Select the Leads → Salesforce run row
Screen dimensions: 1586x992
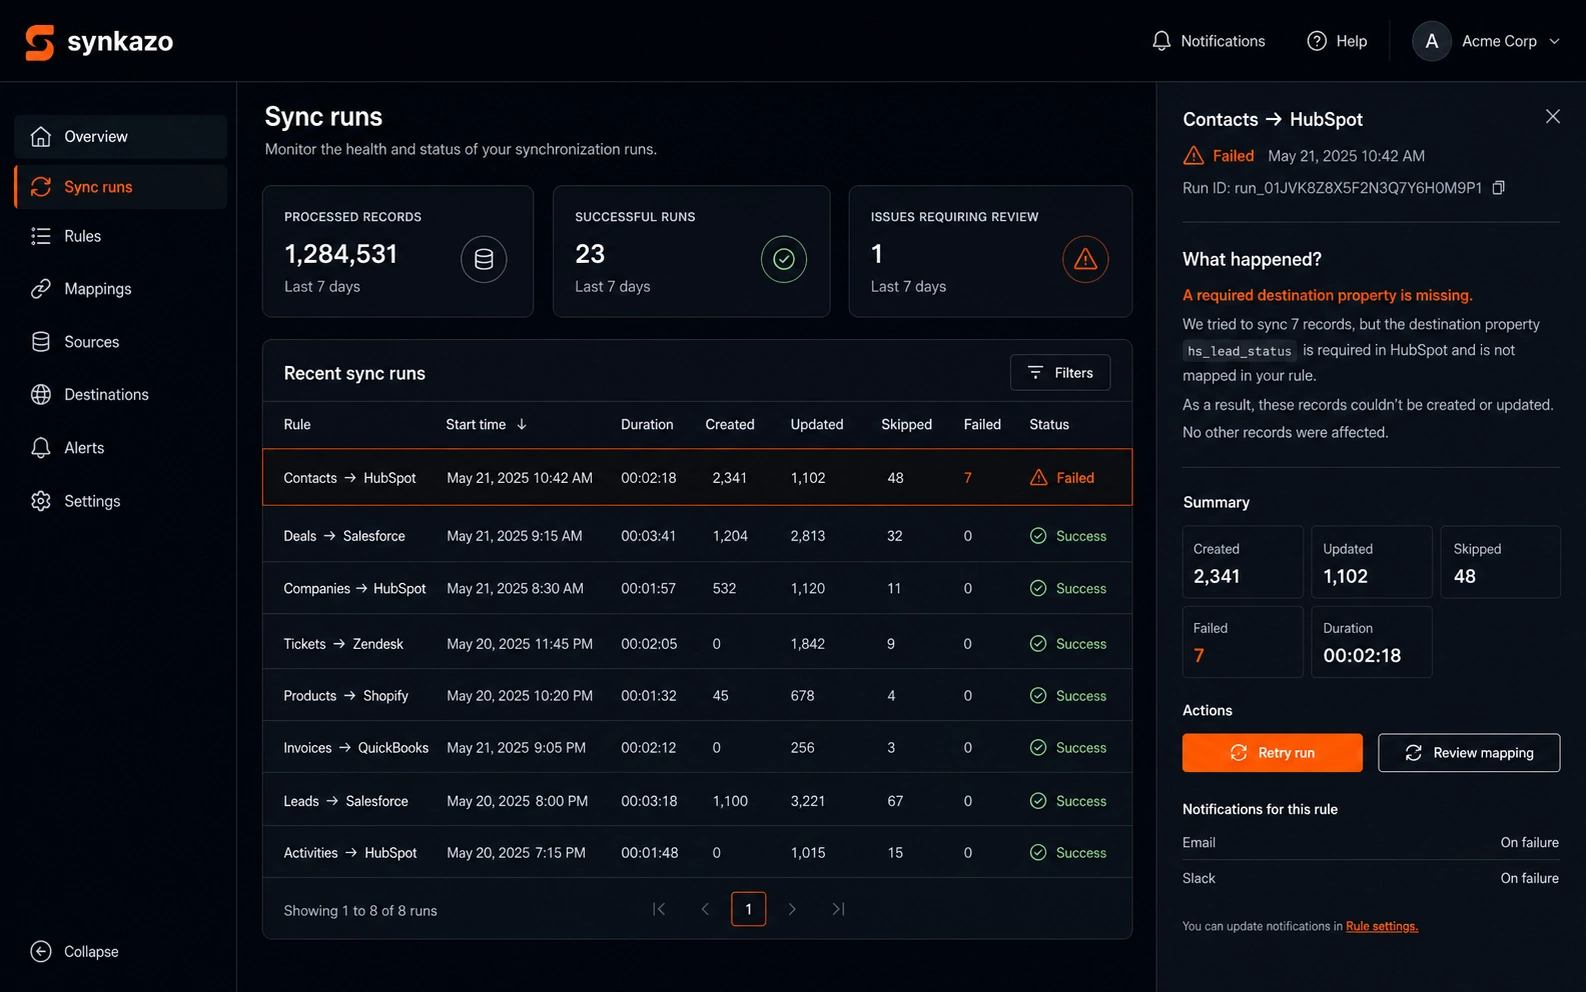[697, 801]
